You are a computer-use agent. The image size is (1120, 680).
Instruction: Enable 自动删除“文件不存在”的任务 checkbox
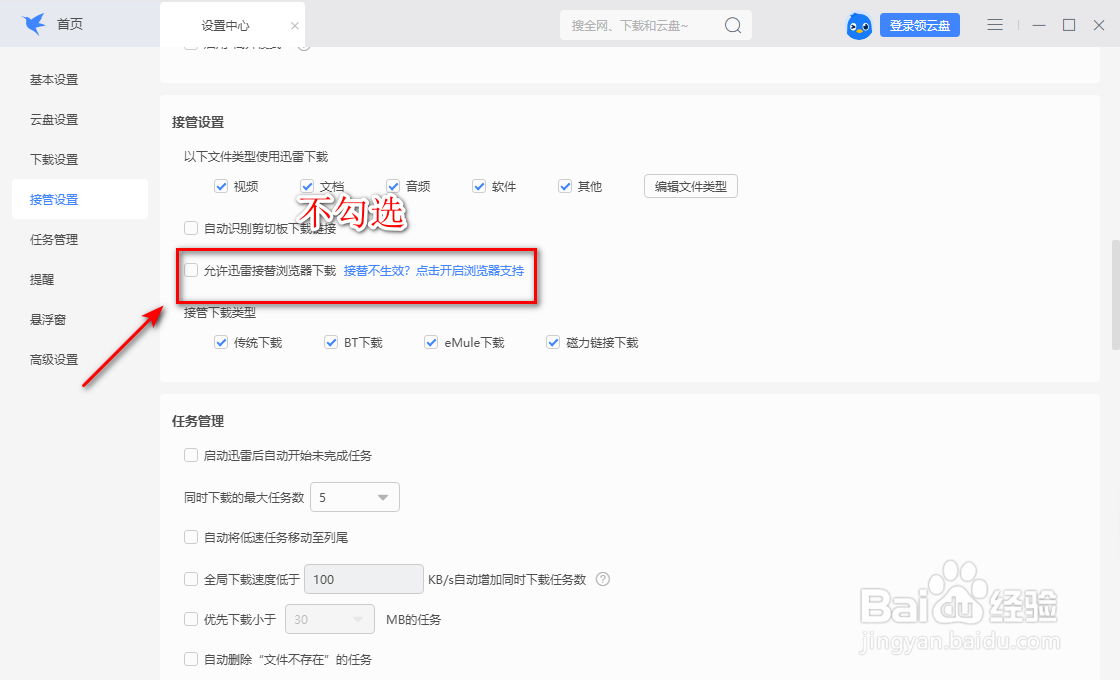(x=191, y=659)
